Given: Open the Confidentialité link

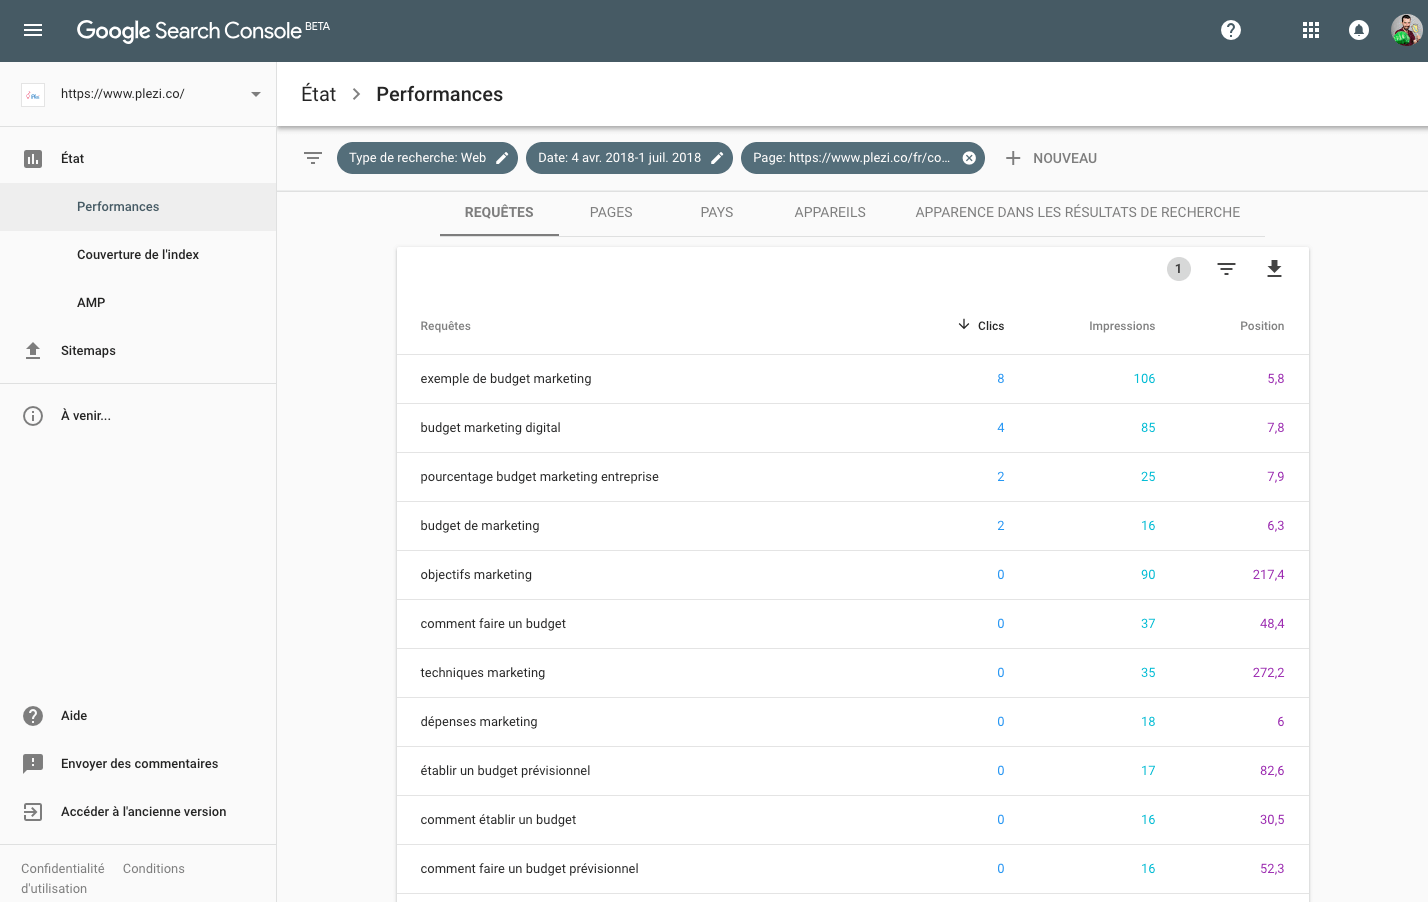Looking at the screenshot, I should 62,869.
